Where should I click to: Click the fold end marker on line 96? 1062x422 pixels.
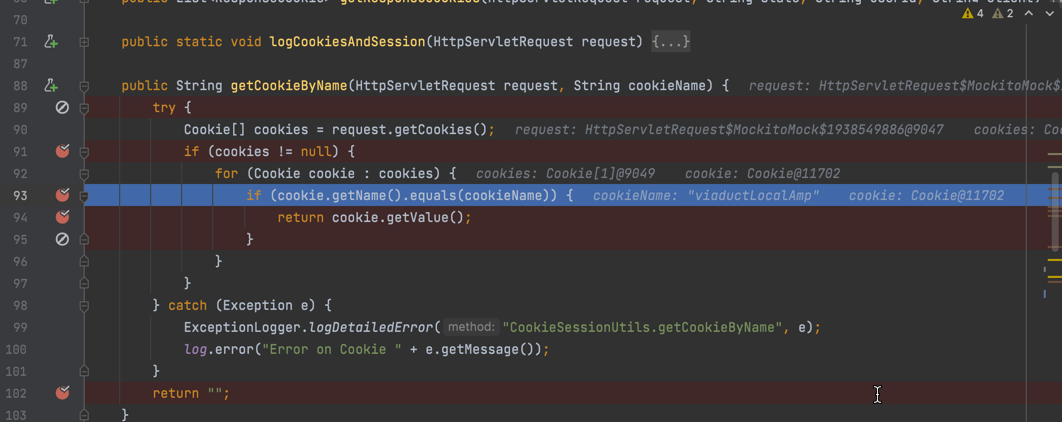(x=84, y=261)
